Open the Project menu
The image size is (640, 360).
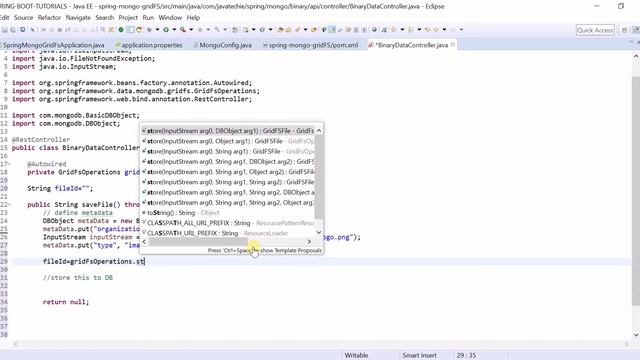128,18
